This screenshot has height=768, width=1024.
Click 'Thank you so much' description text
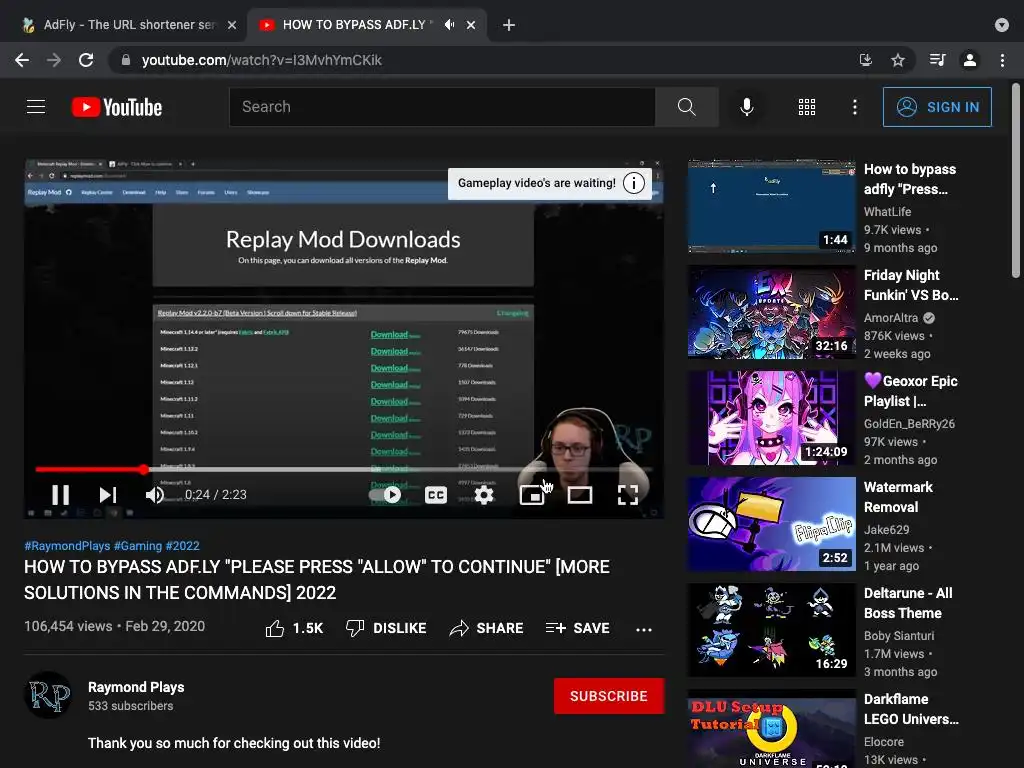pyautogui.click(x=234, y=743)
